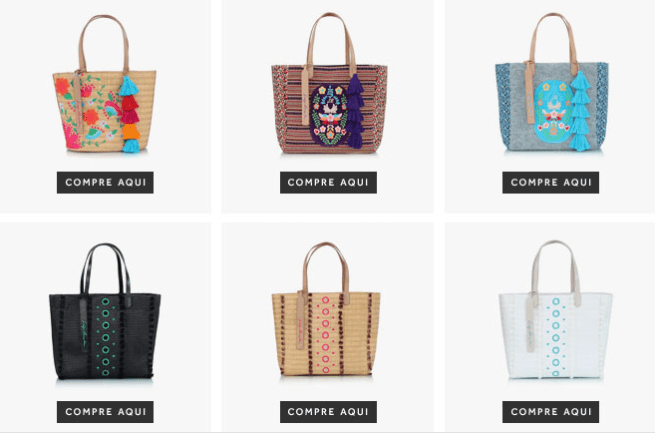Image resolution: width=655 pixels, height=433 pixels.
Task: Open the floral embroidered straw bucket bag image
Action: (x=104, y=84)
